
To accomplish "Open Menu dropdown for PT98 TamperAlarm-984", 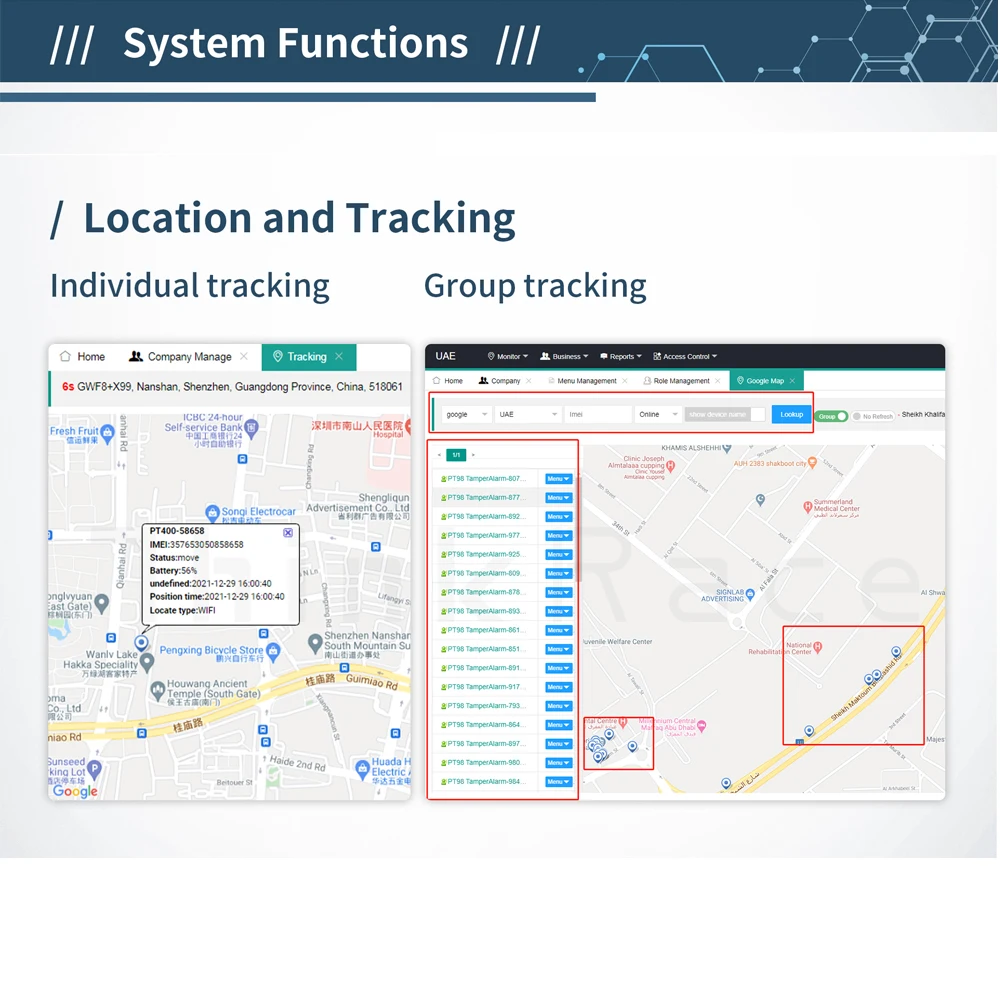I will [x=558, y=782].
